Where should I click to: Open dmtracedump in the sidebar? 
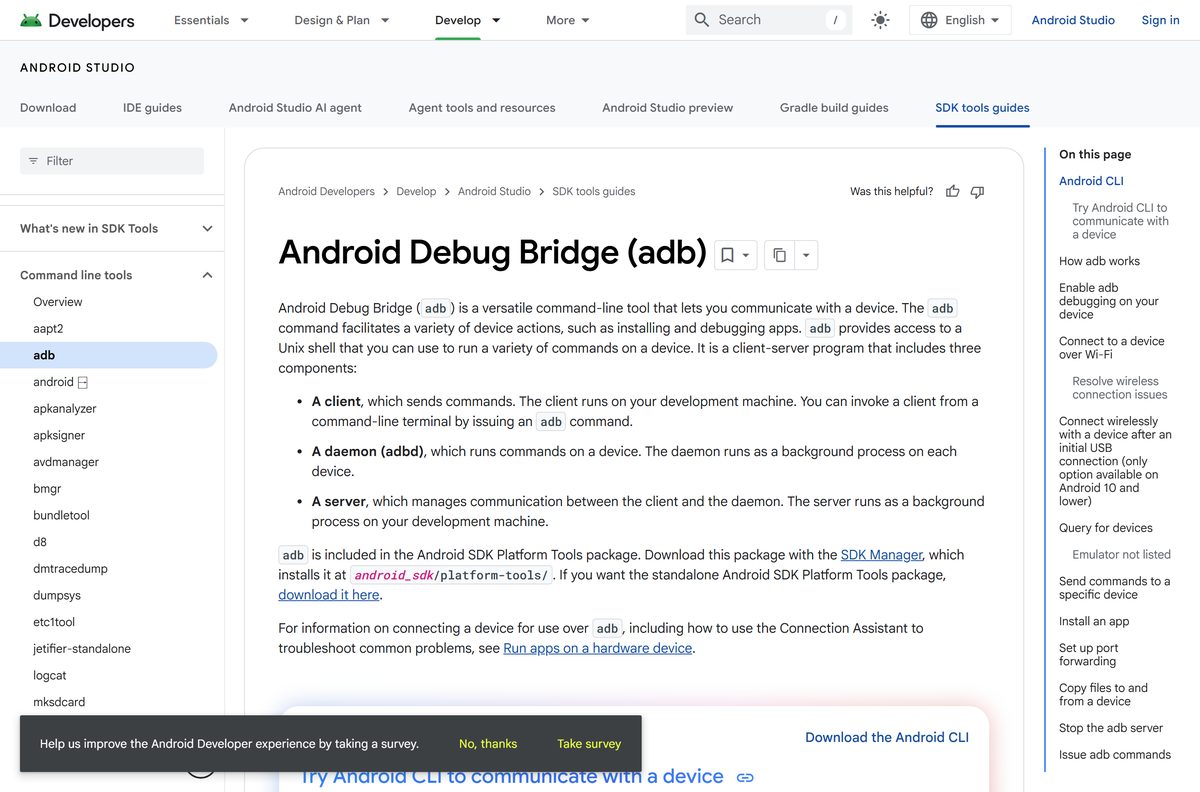point(70,569)
